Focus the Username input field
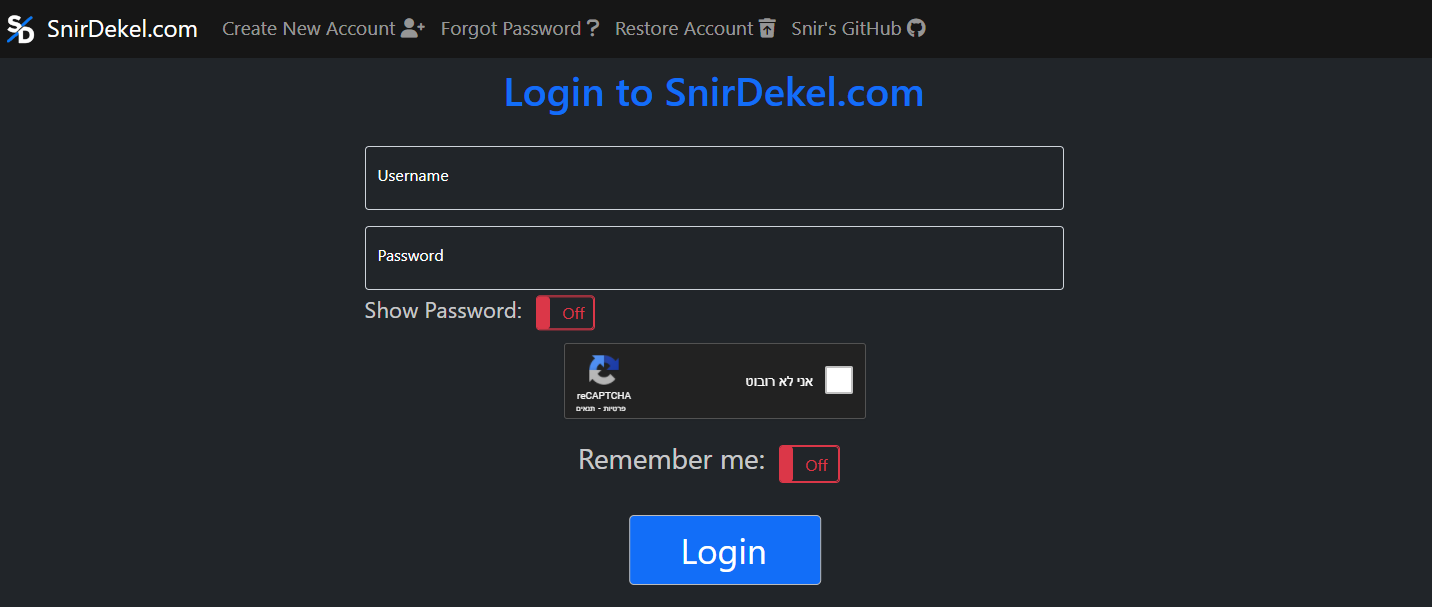1432x607 pixels. [713, 178]
